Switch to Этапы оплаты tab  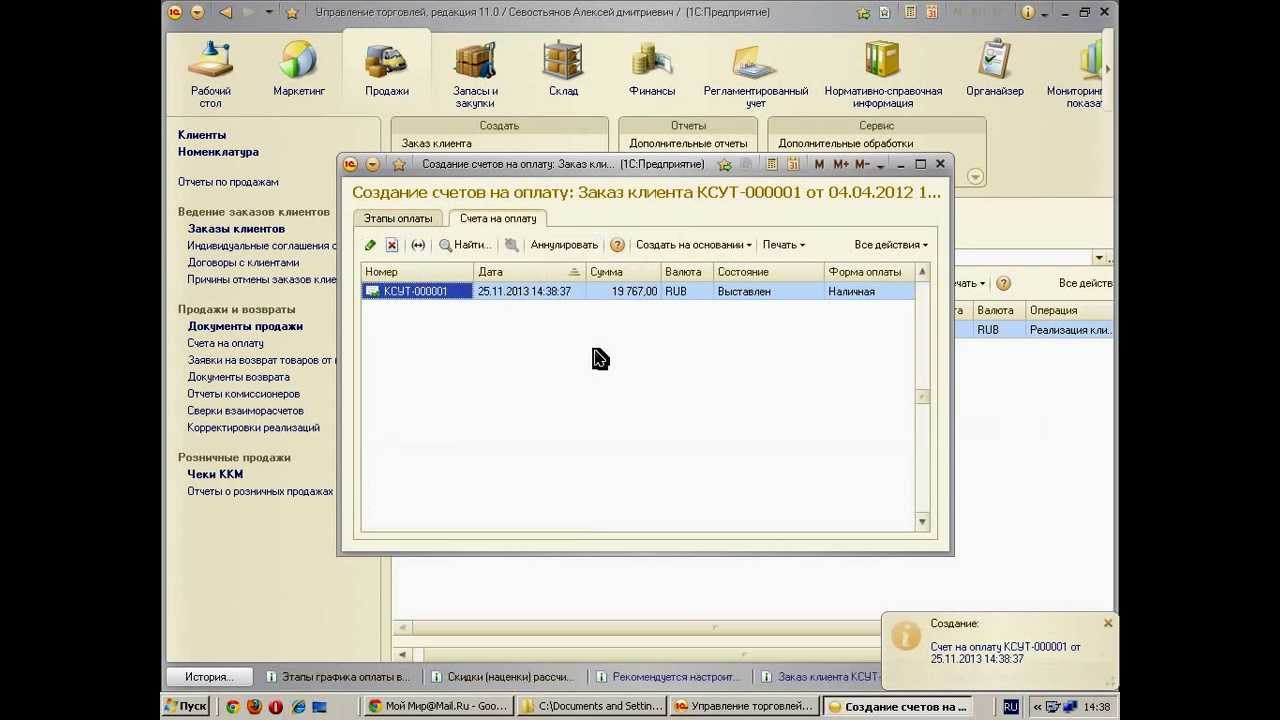[x=398, y=218]
